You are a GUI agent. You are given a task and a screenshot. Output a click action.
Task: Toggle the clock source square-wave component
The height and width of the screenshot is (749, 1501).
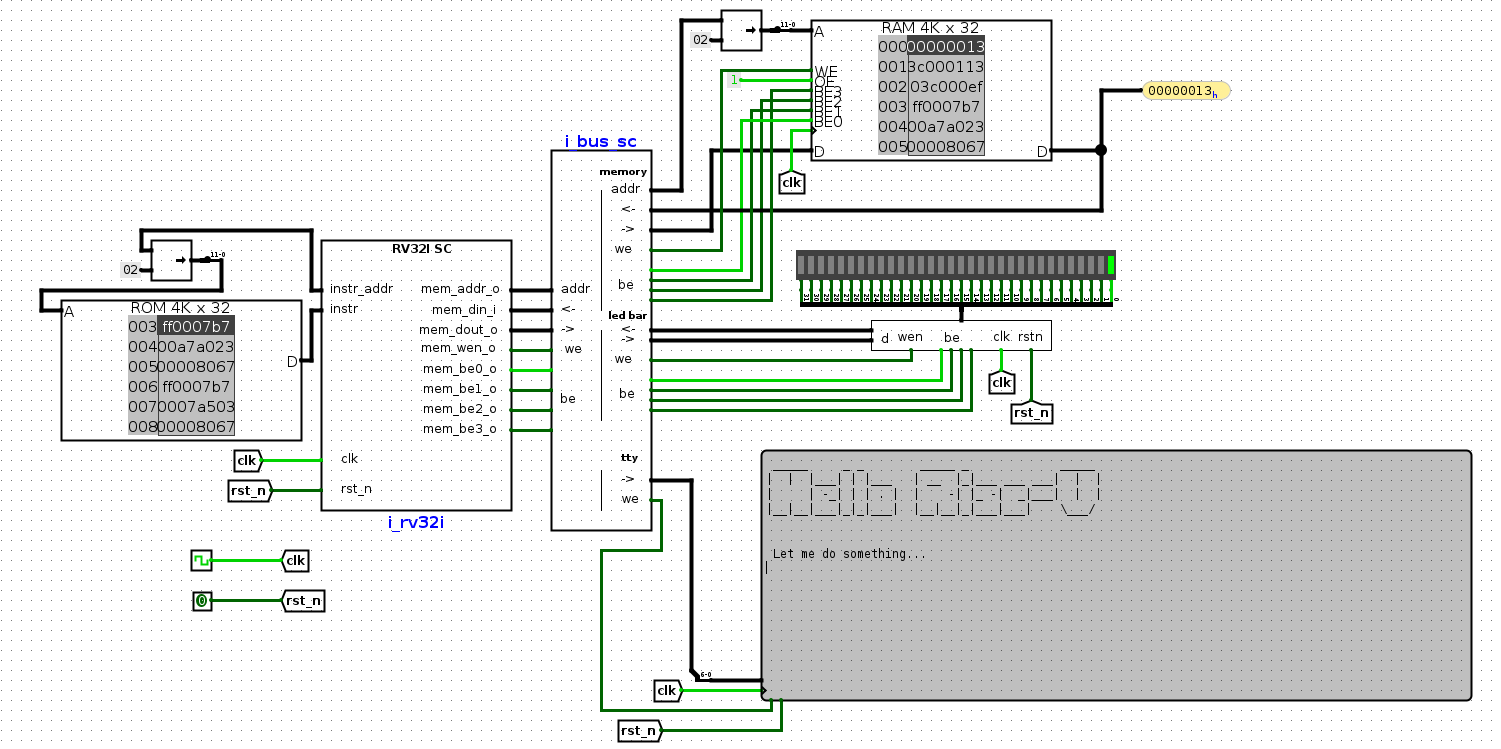[201, 560]
